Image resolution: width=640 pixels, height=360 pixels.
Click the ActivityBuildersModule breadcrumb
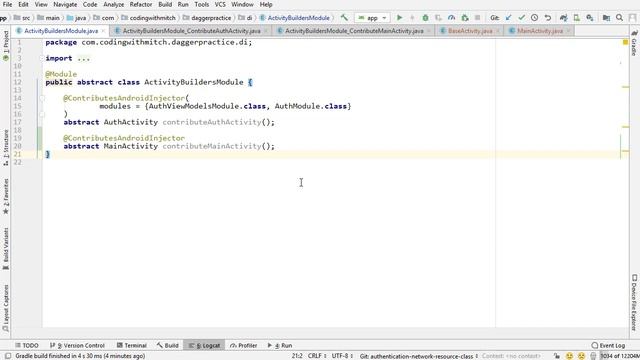pos(294,18)
